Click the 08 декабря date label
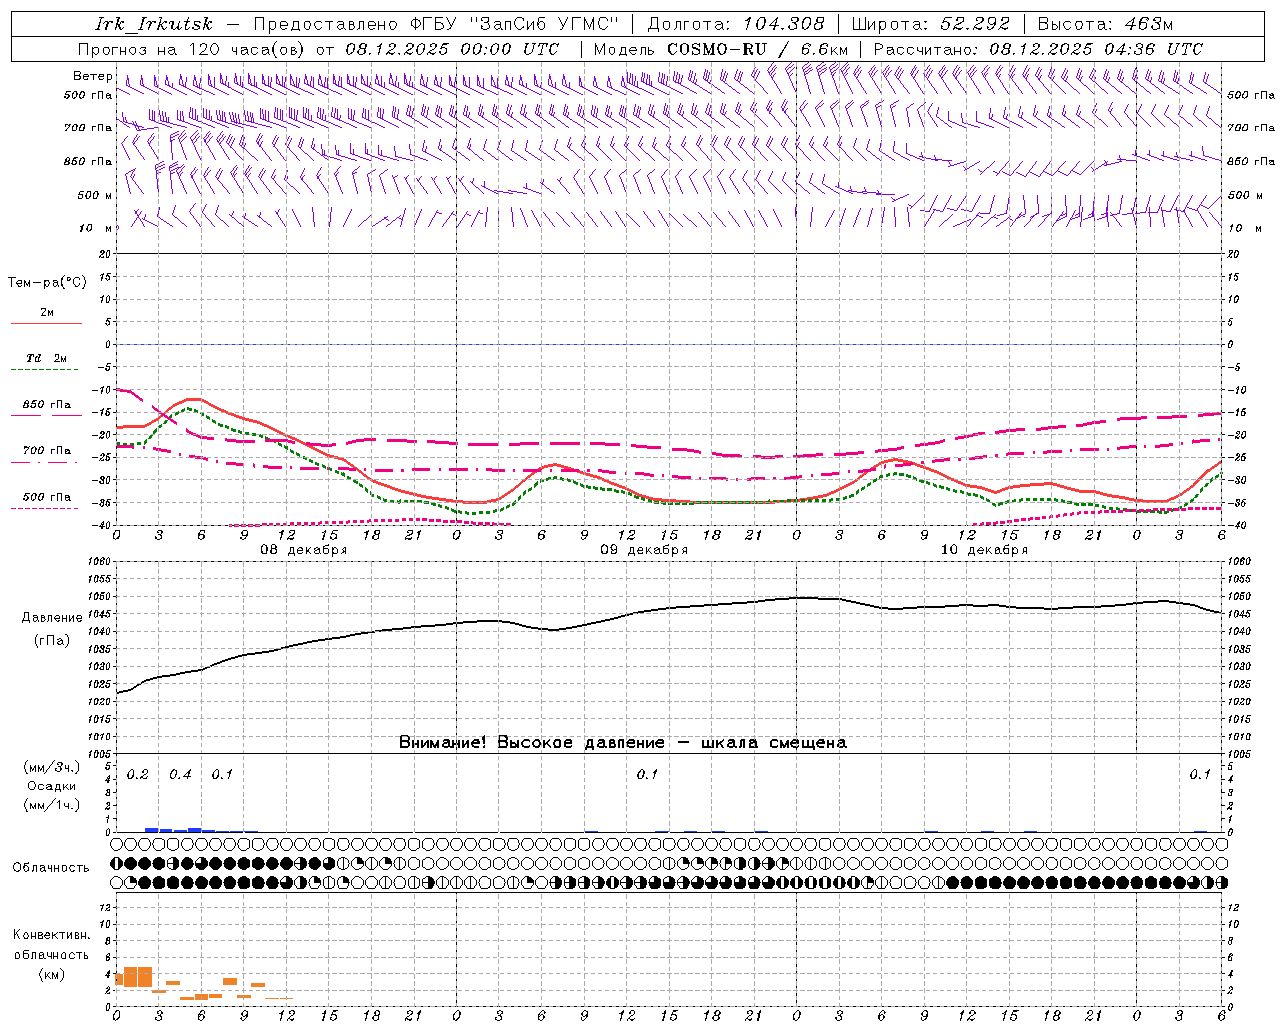Image resolution: width=1280 pixels, height=1024 pixels. [x=303, y=550]
